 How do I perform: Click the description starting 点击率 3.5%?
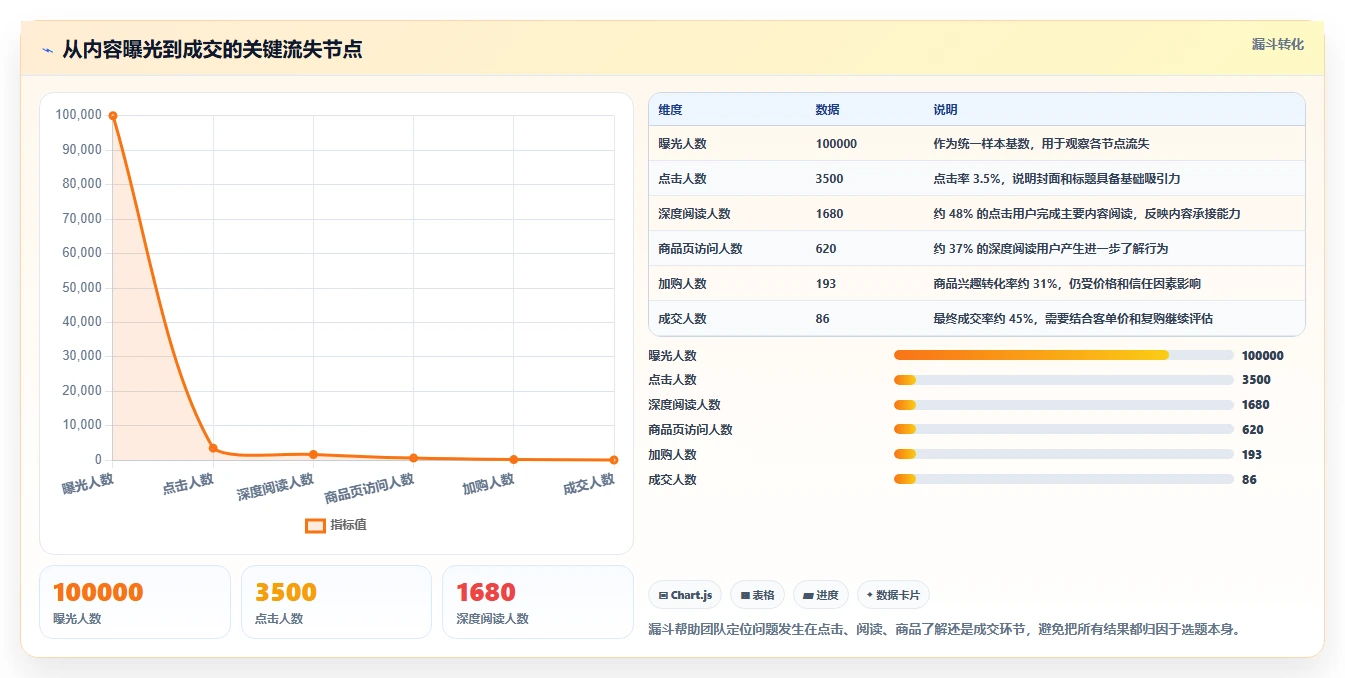tap(1057, 179)
